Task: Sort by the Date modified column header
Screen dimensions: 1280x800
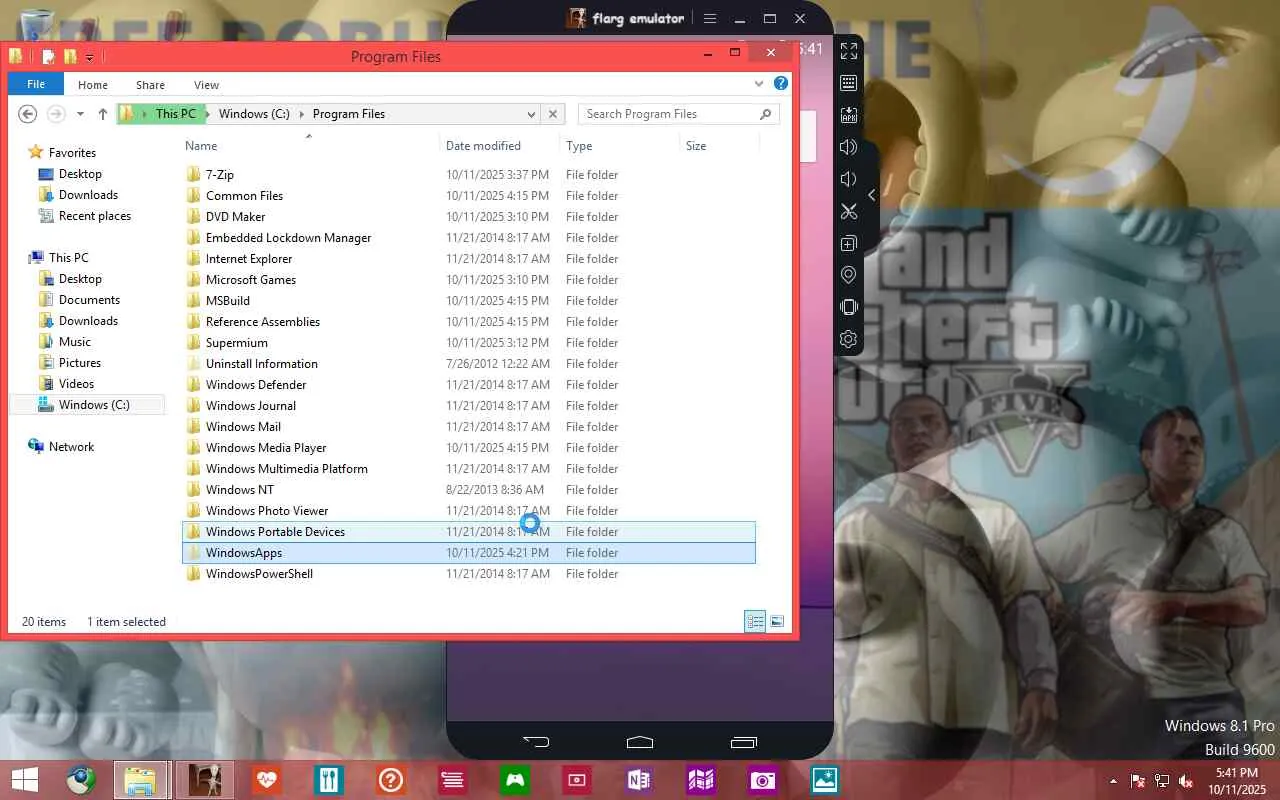Action: (x=500, y=146)
